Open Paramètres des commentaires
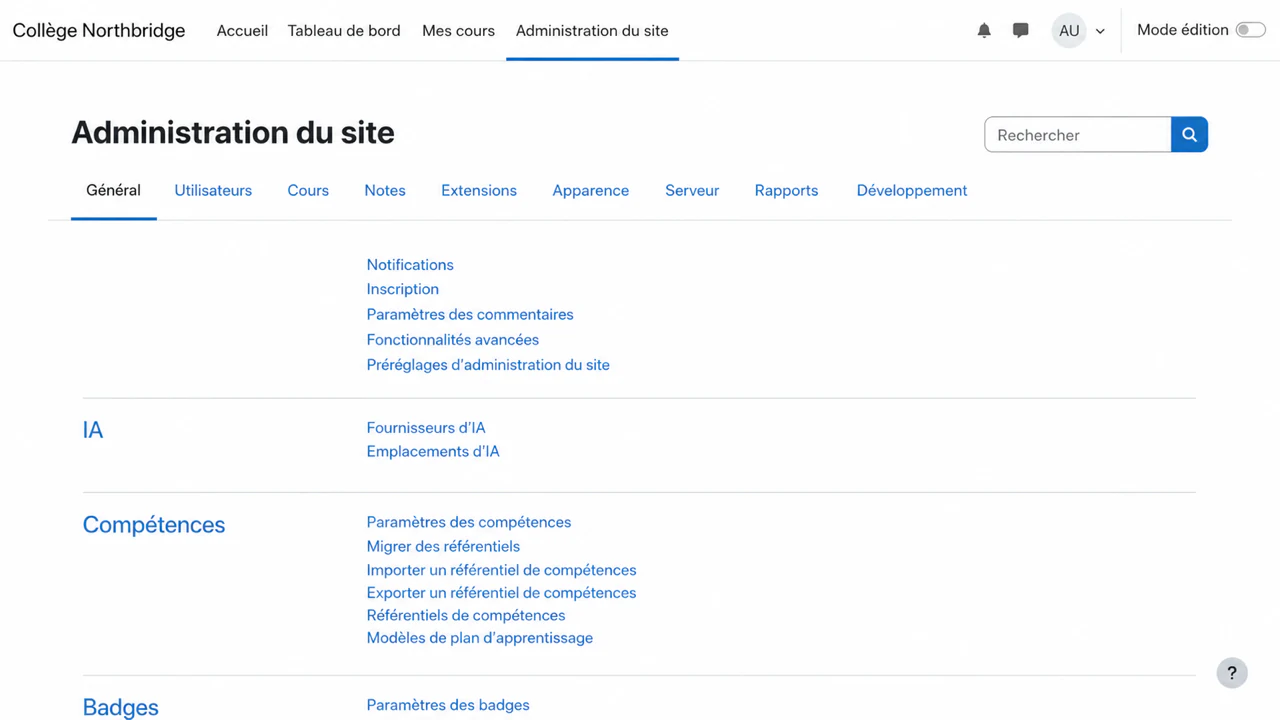The image size is (1280, 720). click(470, 314)
